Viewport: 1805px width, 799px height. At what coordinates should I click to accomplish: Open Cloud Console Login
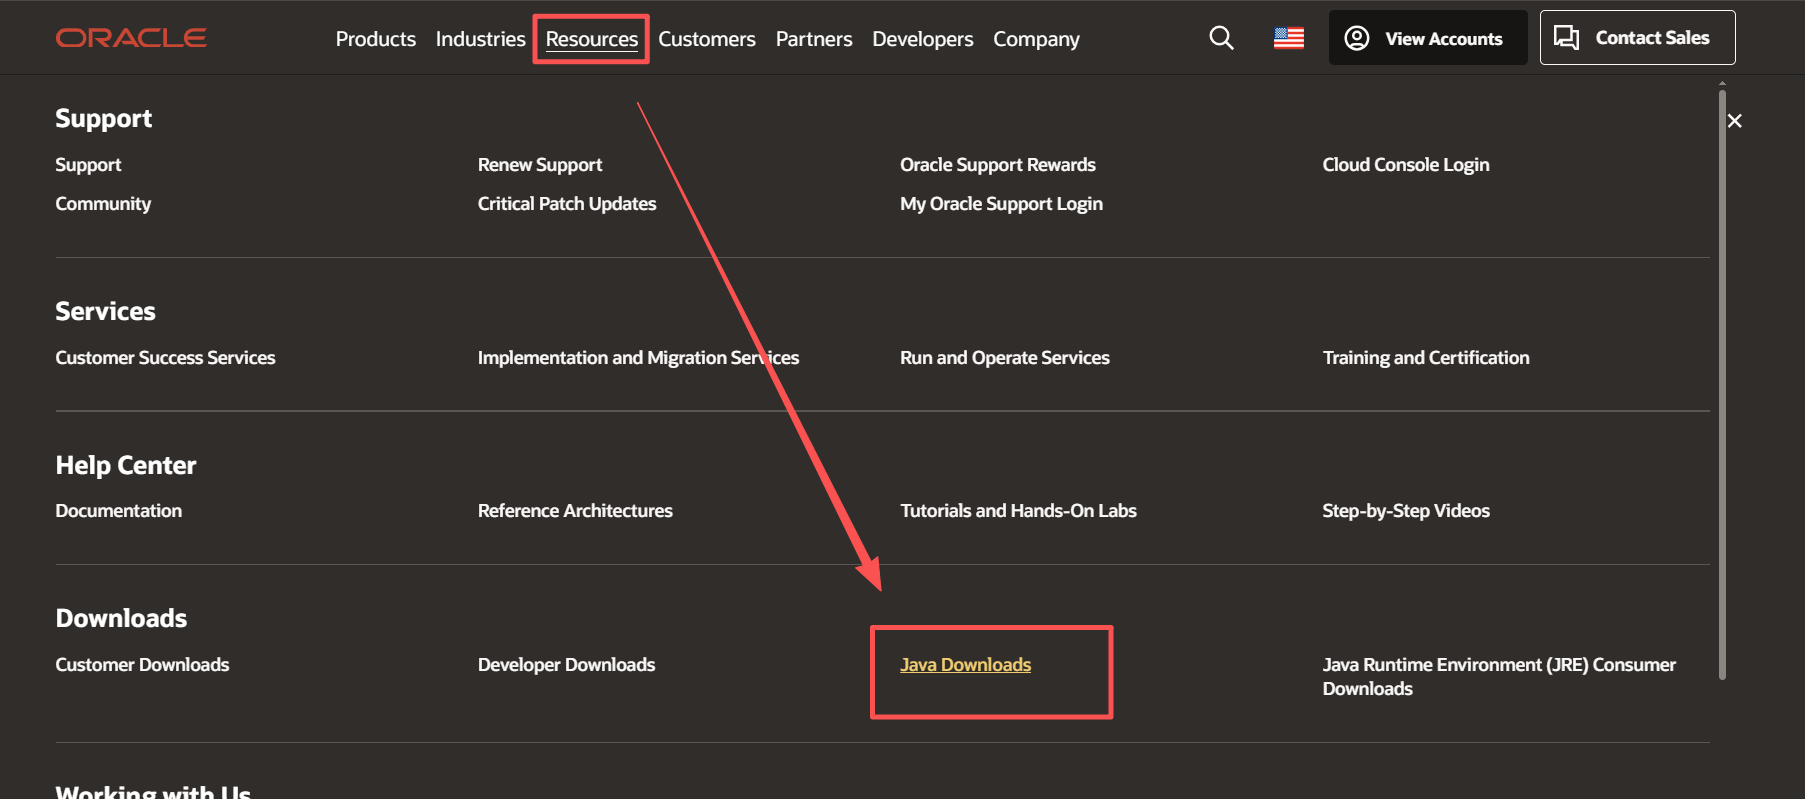(1406, 165)
